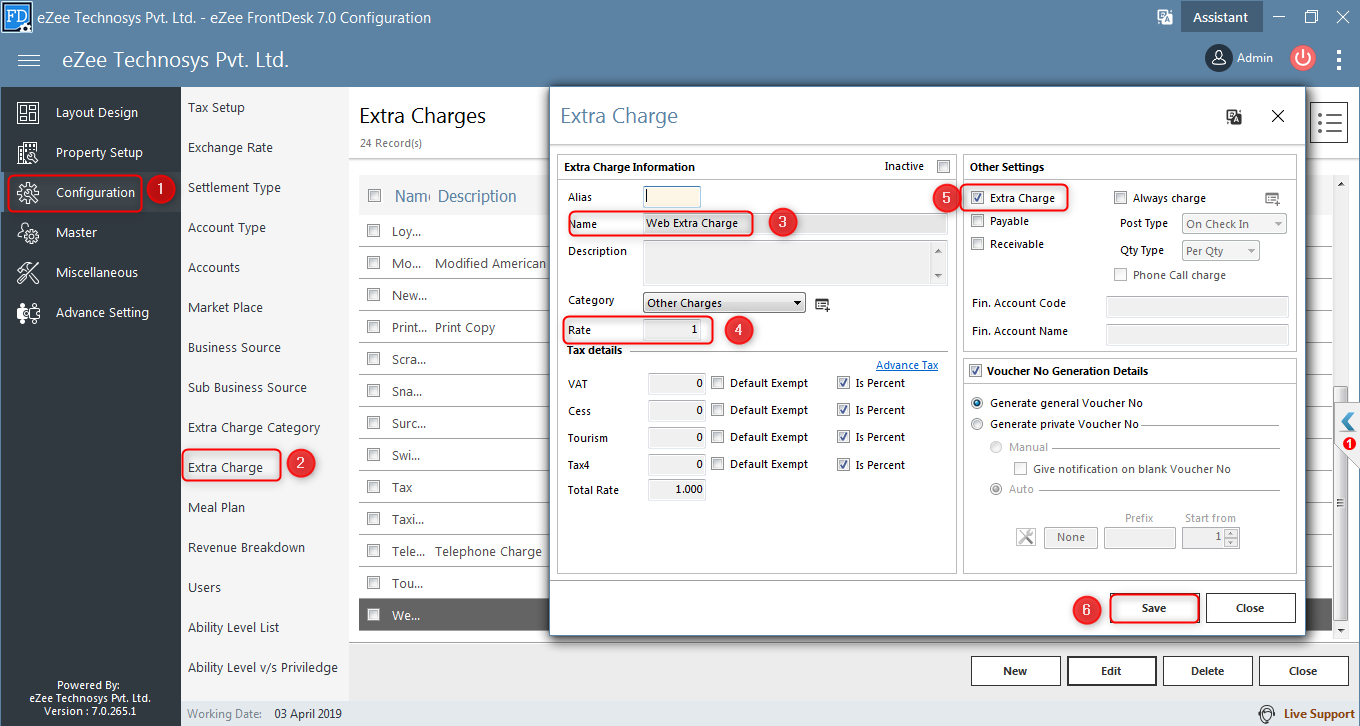Click the Assistant button
1360x726 pixels.
[1220, 17]
